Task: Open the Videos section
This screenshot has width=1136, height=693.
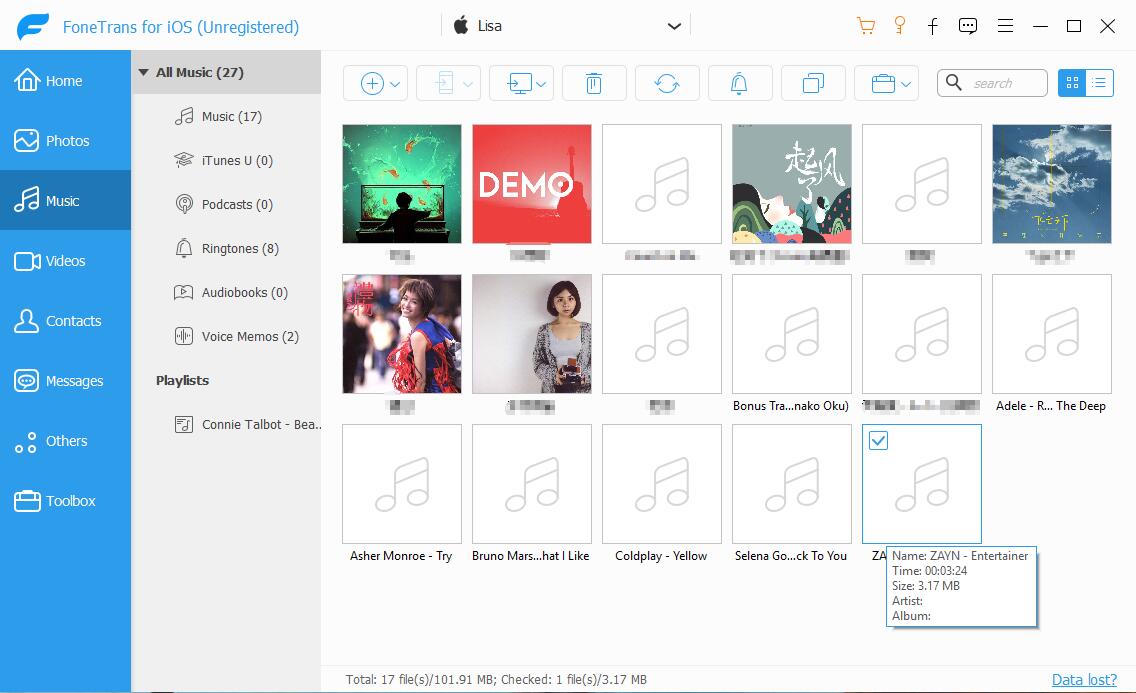Action: pyautogui.click(x=65, y=261)
